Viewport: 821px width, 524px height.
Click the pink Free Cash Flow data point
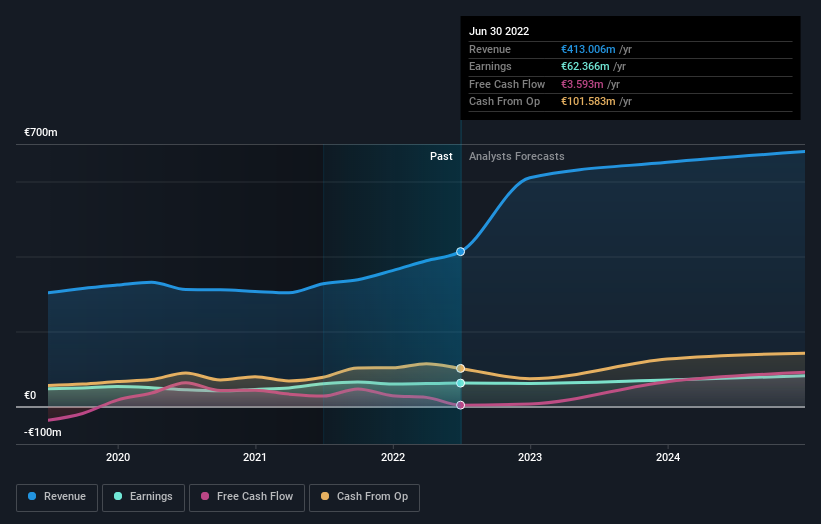point(460,405)
